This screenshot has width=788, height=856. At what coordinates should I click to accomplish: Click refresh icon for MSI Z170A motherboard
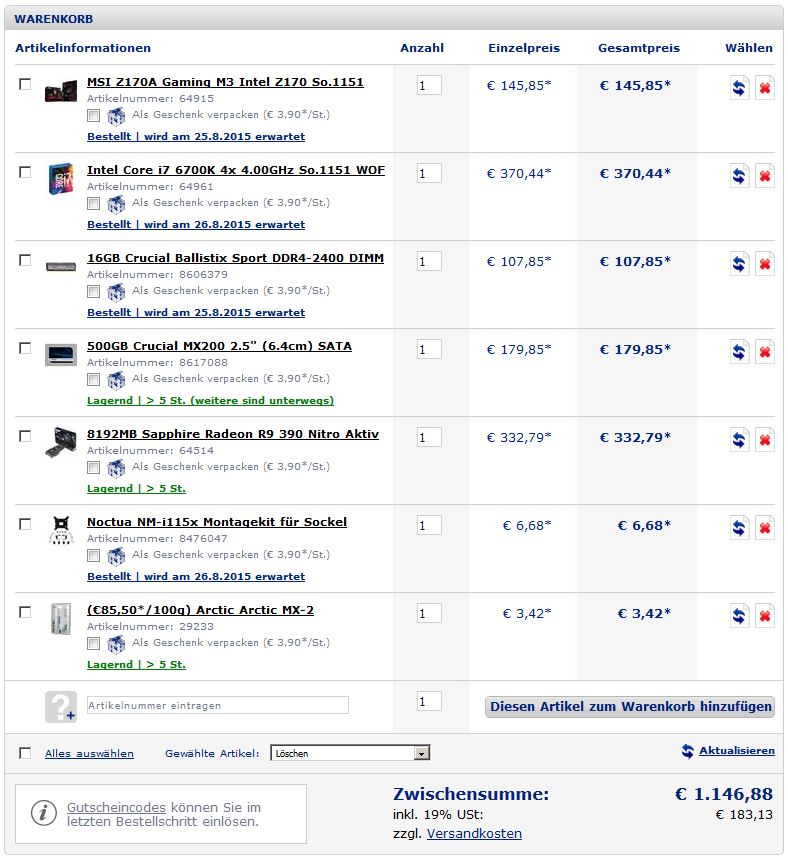tap(739, 88)
